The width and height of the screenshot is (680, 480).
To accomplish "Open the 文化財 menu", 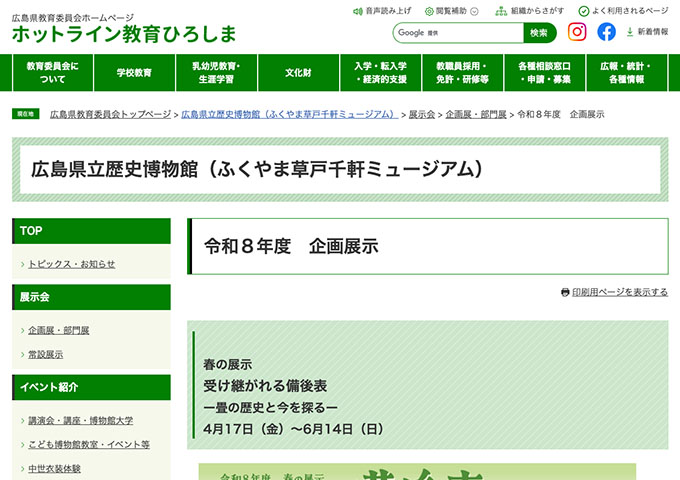I will 298,73.
